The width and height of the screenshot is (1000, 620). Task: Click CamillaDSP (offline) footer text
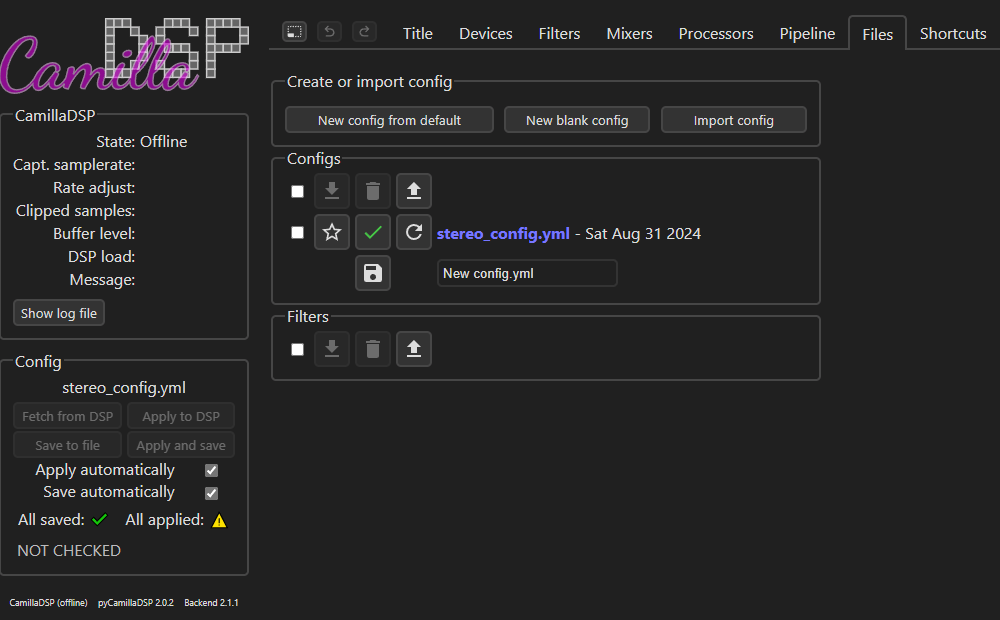(x=48, y=603)
